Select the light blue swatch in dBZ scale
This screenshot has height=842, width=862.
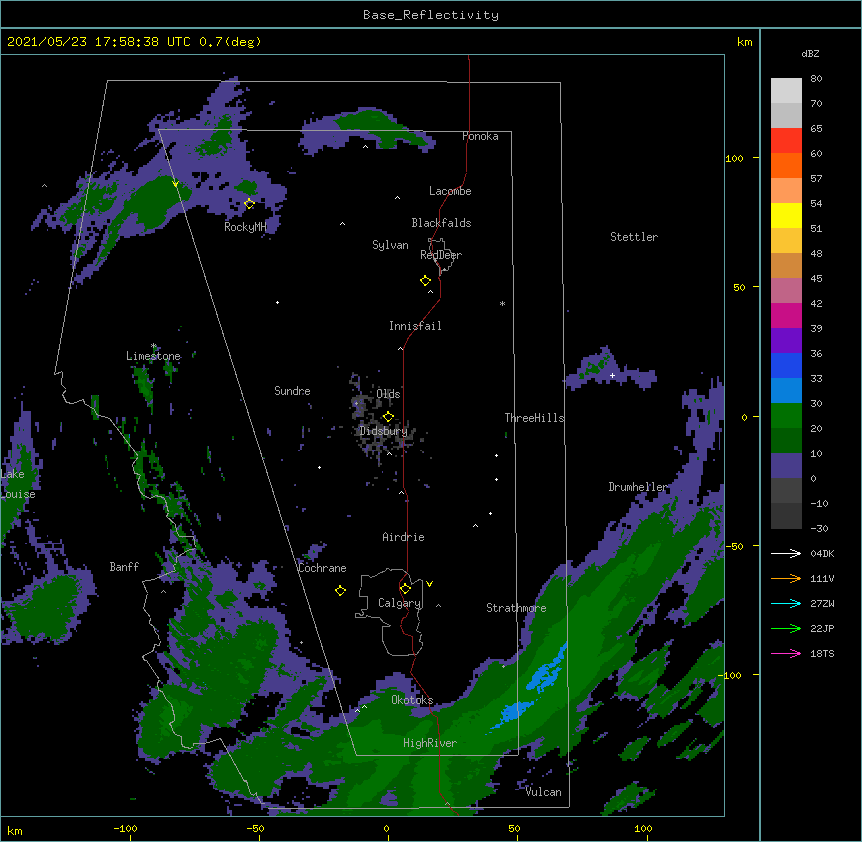(786, 390)
